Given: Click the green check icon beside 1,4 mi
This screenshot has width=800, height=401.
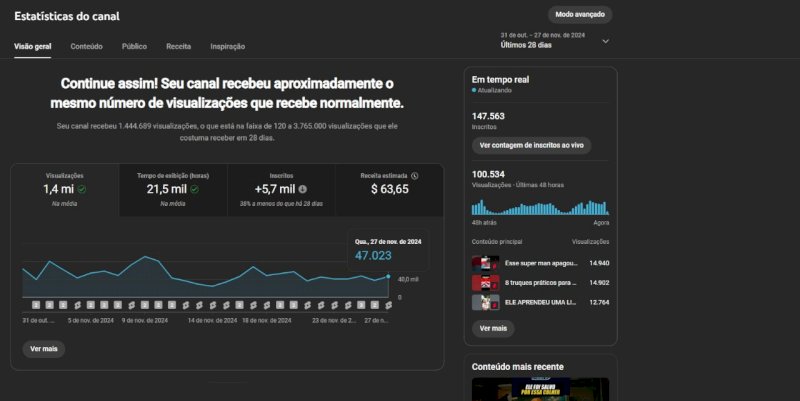Looking at the screenshot, I should (x=82, y=189).
